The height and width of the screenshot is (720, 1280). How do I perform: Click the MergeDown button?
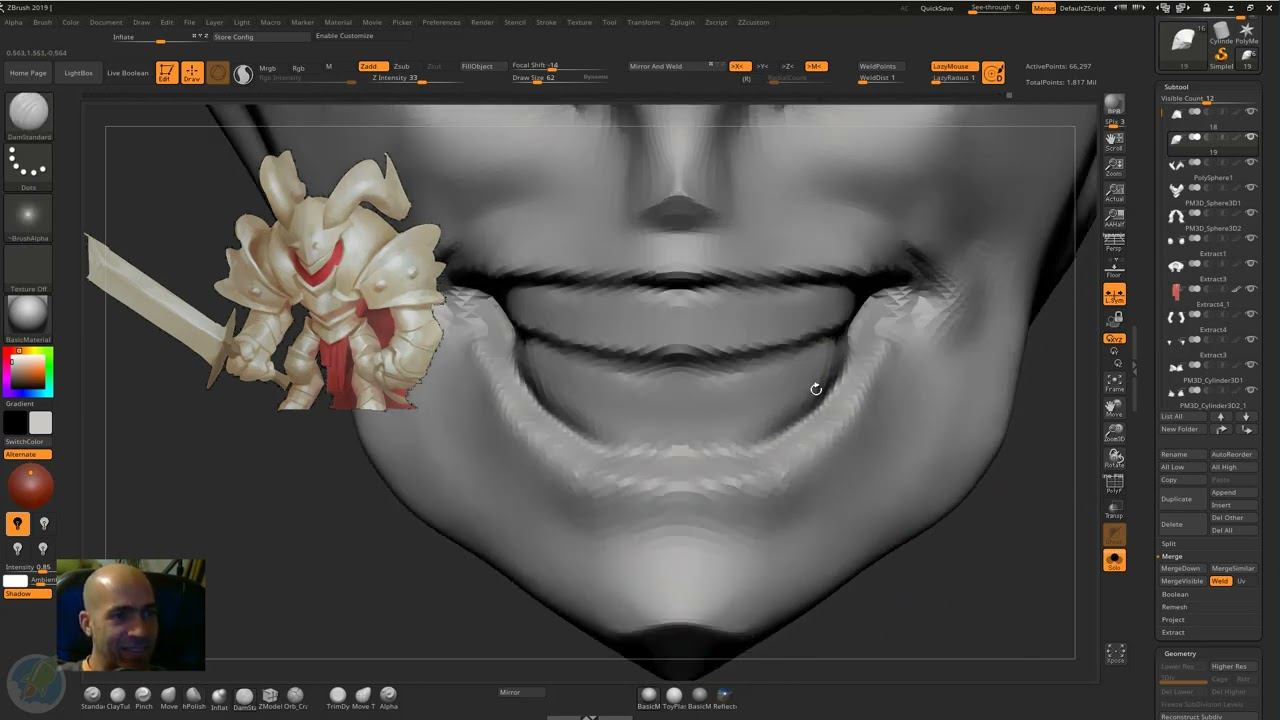click(1181, 568)
